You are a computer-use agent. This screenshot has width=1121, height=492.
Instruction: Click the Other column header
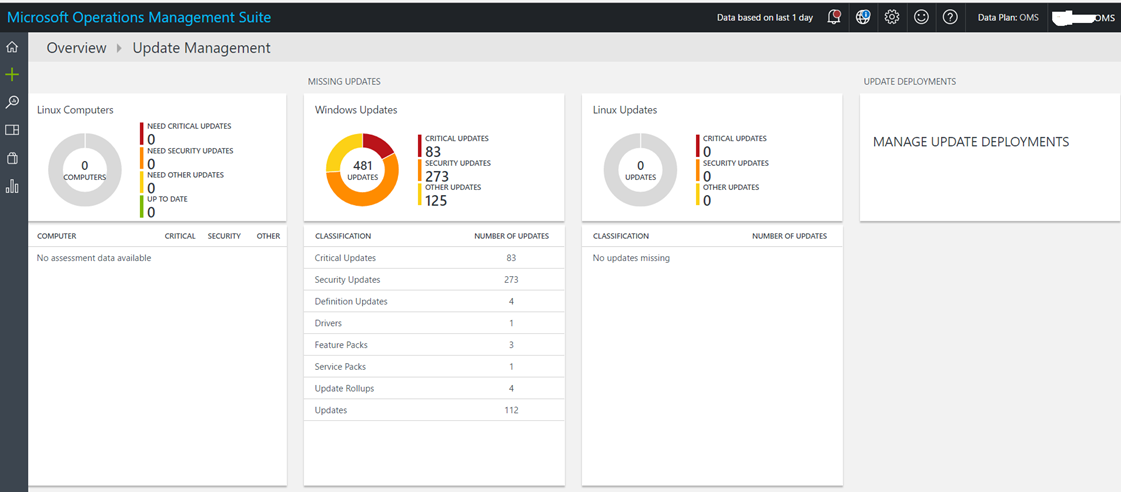268,236
